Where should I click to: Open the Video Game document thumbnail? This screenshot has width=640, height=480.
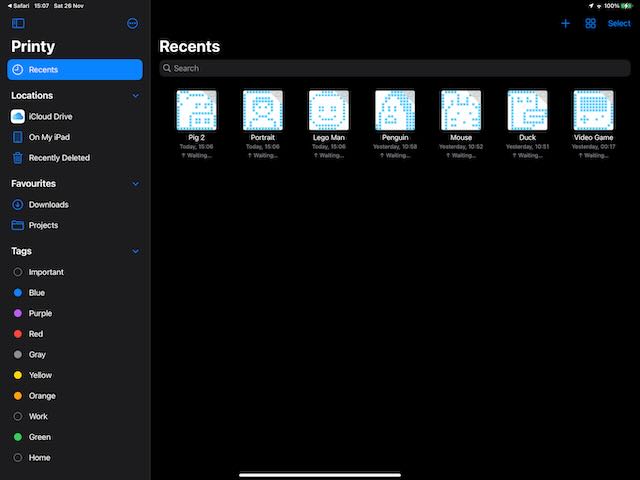[x=593, y=110]
